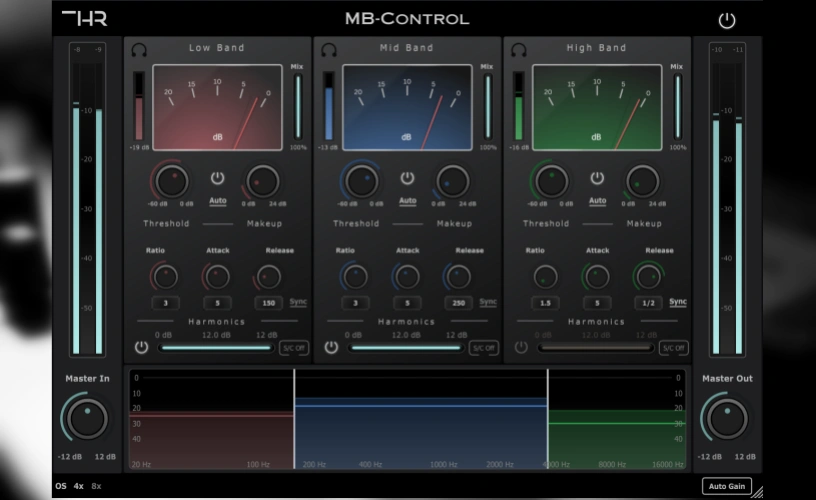Click Low Band attack value field 5

217,303
